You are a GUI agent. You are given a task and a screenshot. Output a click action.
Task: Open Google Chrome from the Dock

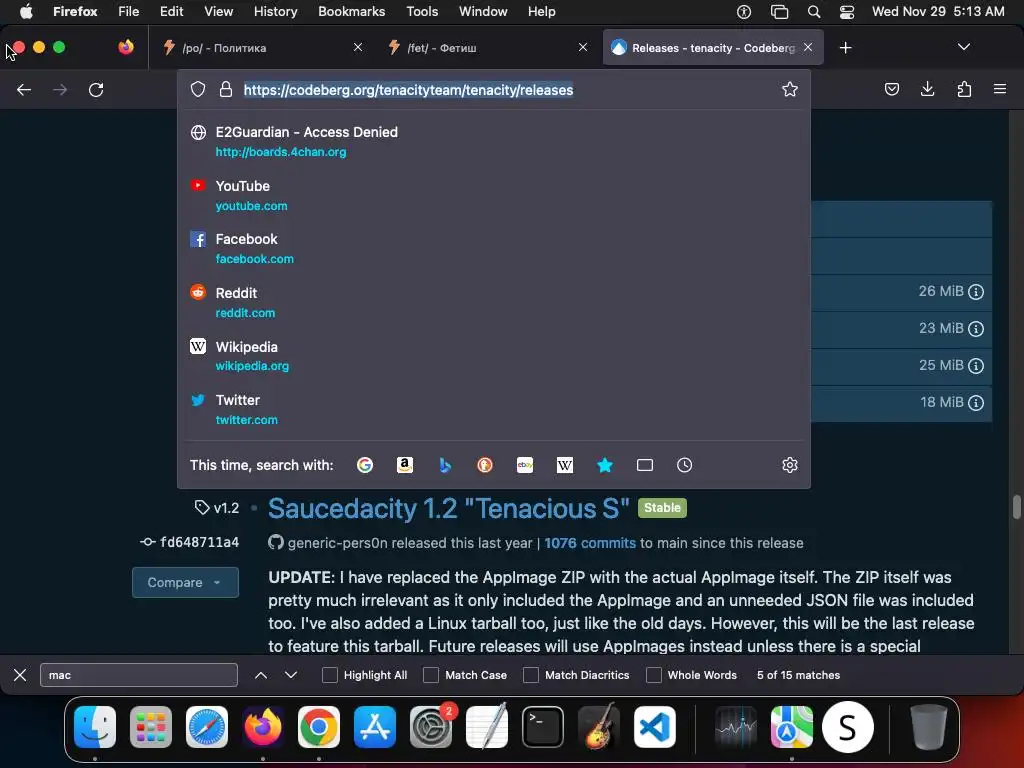tap(319, 727)
